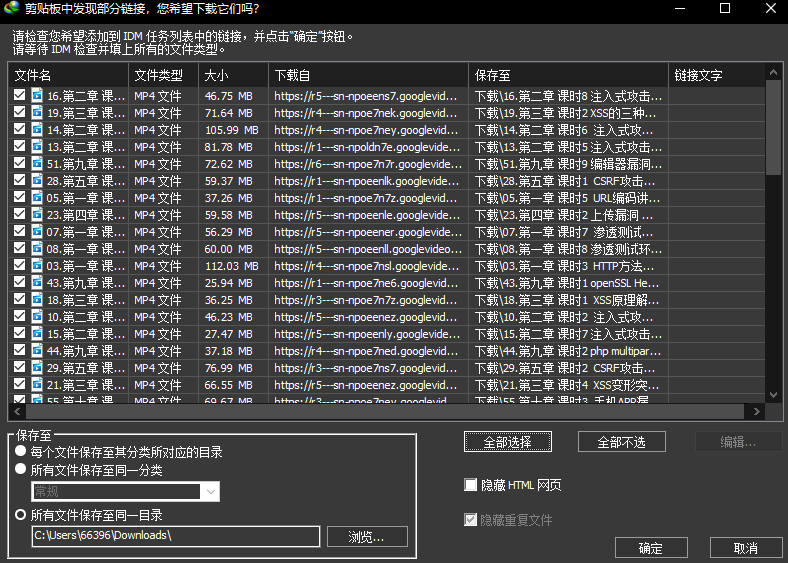Click the 105.99 MB size cell
Viewport: 788px width, 563px height.
(x=232, y=130)
